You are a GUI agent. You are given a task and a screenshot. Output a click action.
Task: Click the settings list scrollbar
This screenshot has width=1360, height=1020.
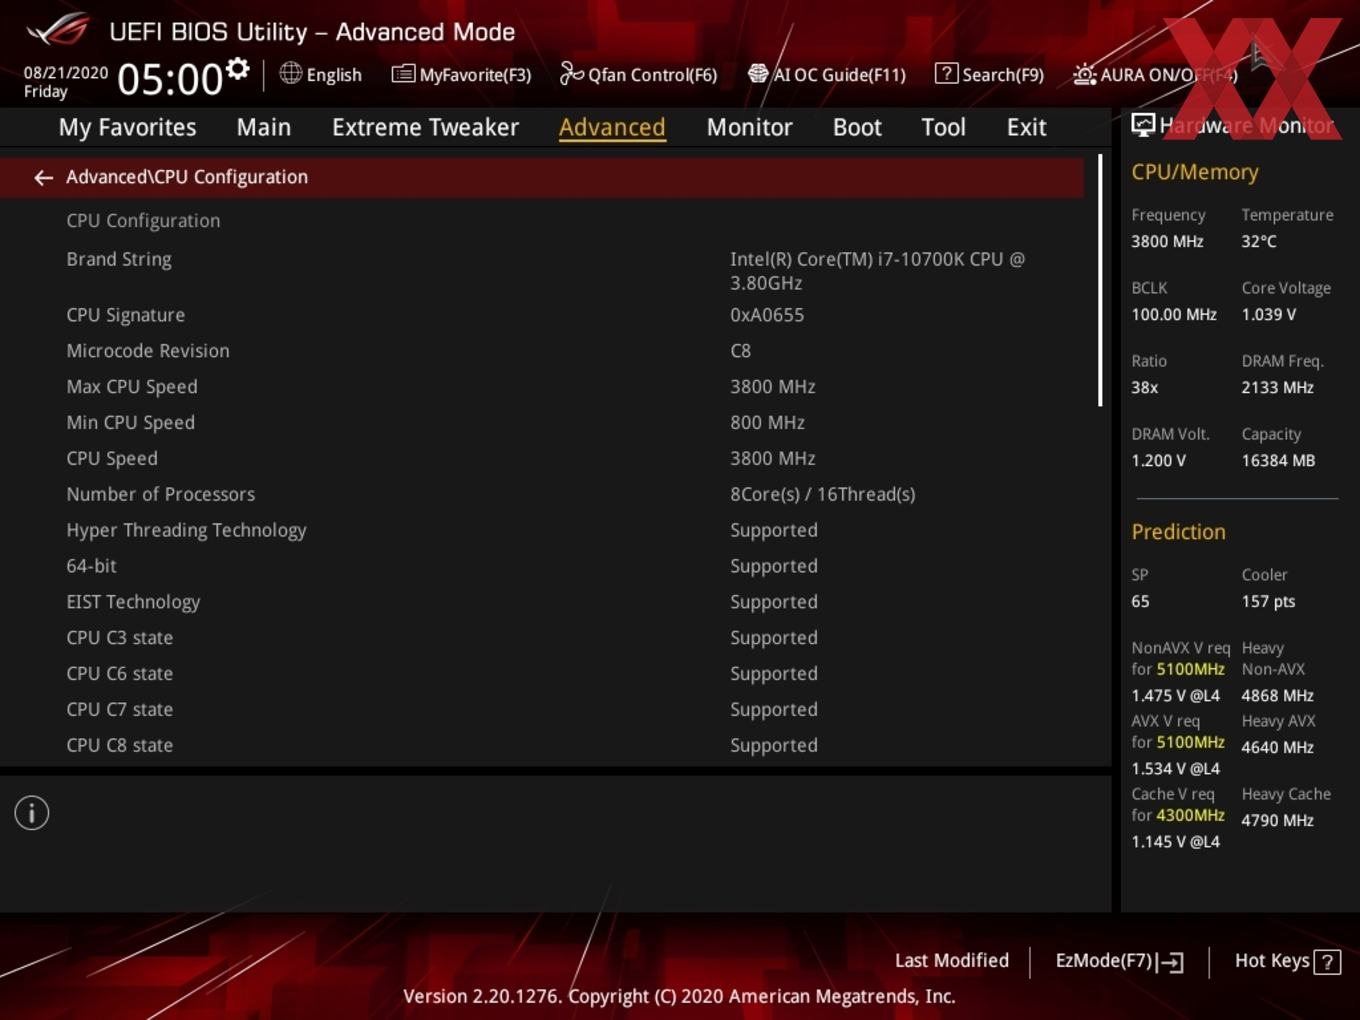click(x=1100, y=280)
